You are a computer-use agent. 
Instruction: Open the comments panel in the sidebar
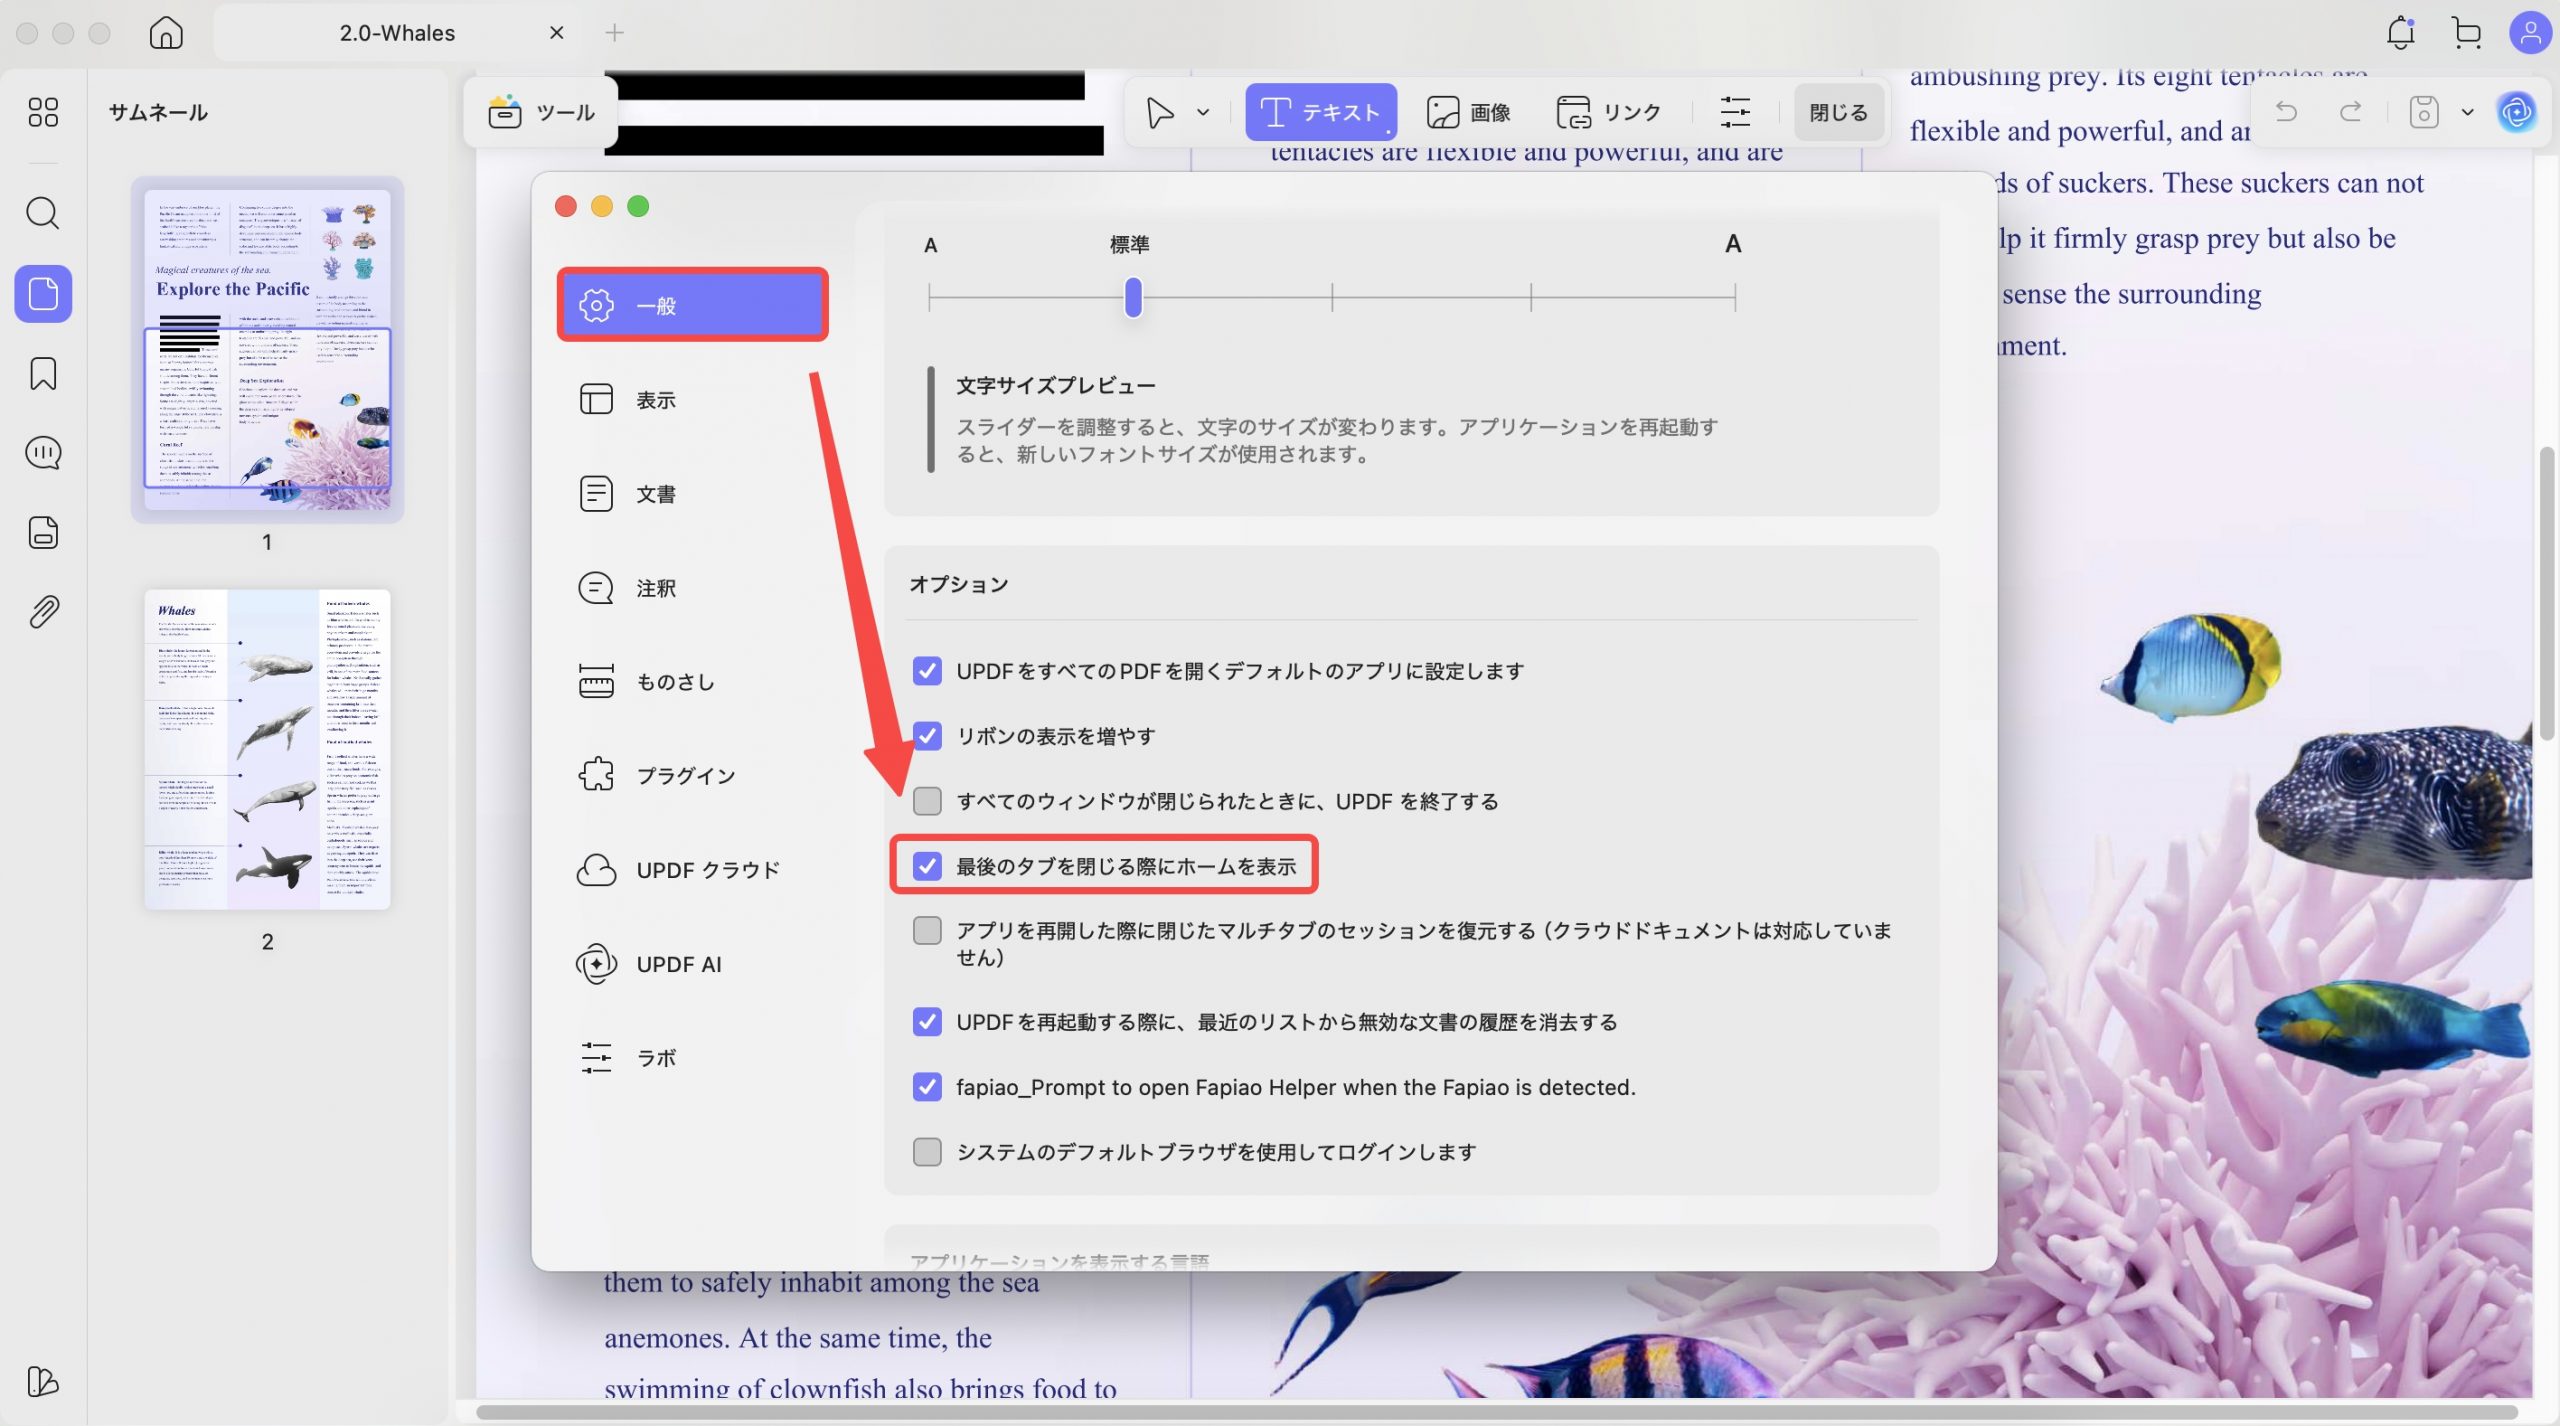[42, 452]
